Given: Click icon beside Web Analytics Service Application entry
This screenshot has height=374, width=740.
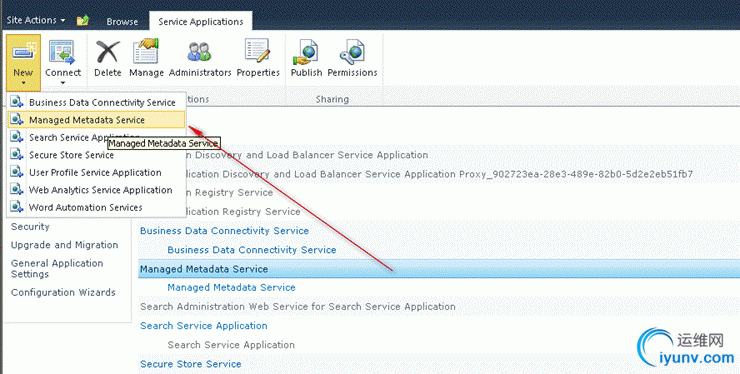Looking at the screenshot, I should [17, 189].
